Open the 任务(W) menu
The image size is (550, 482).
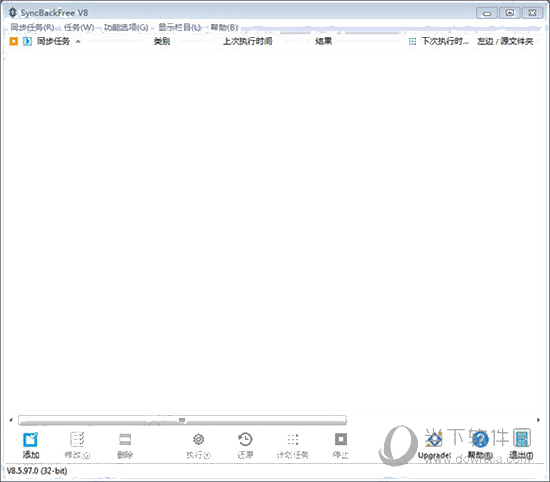coord(79,27)
